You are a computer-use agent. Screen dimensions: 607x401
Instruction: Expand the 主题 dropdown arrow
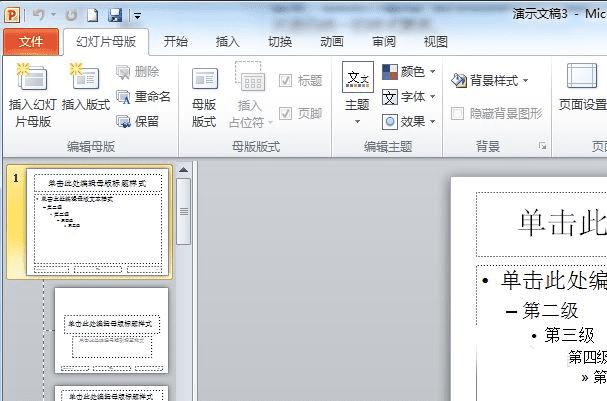[x=358, y=122]
